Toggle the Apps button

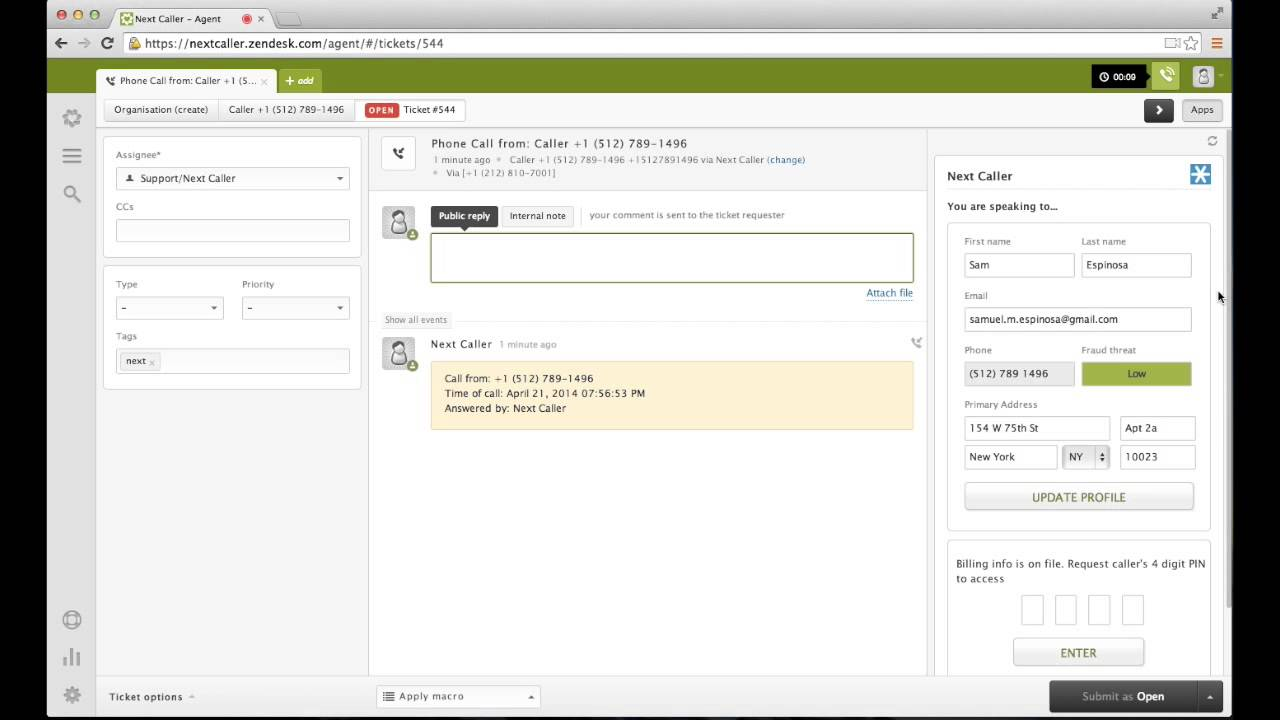click(x=1202, y=110)
